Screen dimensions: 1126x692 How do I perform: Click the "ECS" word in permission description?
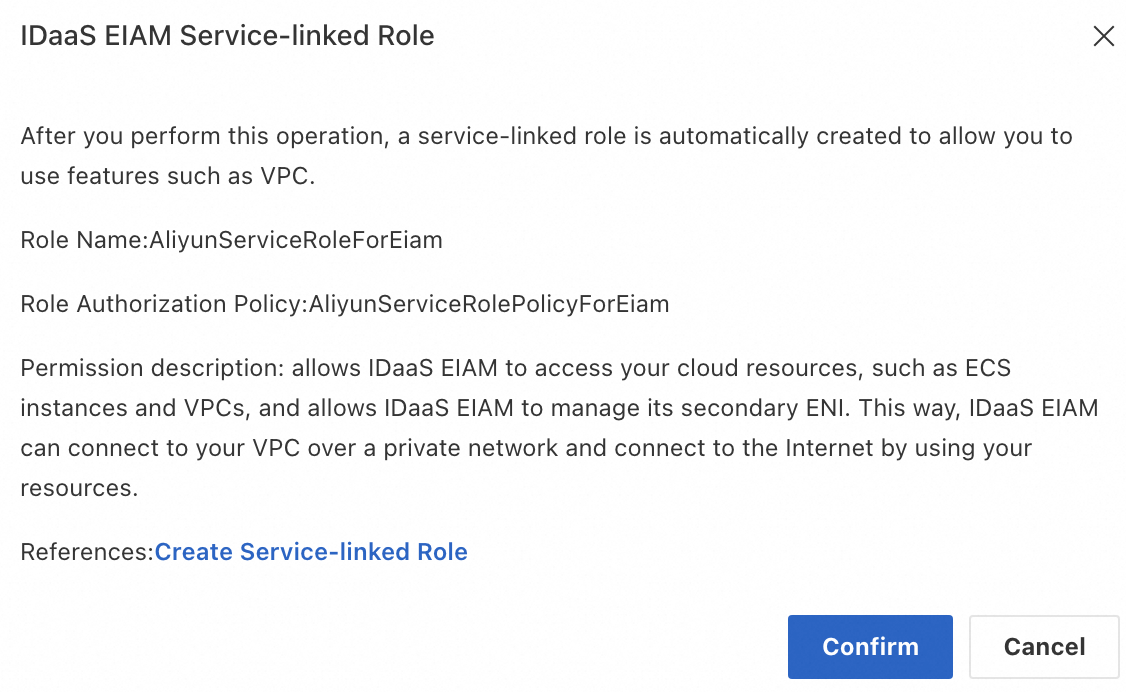click(x=987, y=368)
